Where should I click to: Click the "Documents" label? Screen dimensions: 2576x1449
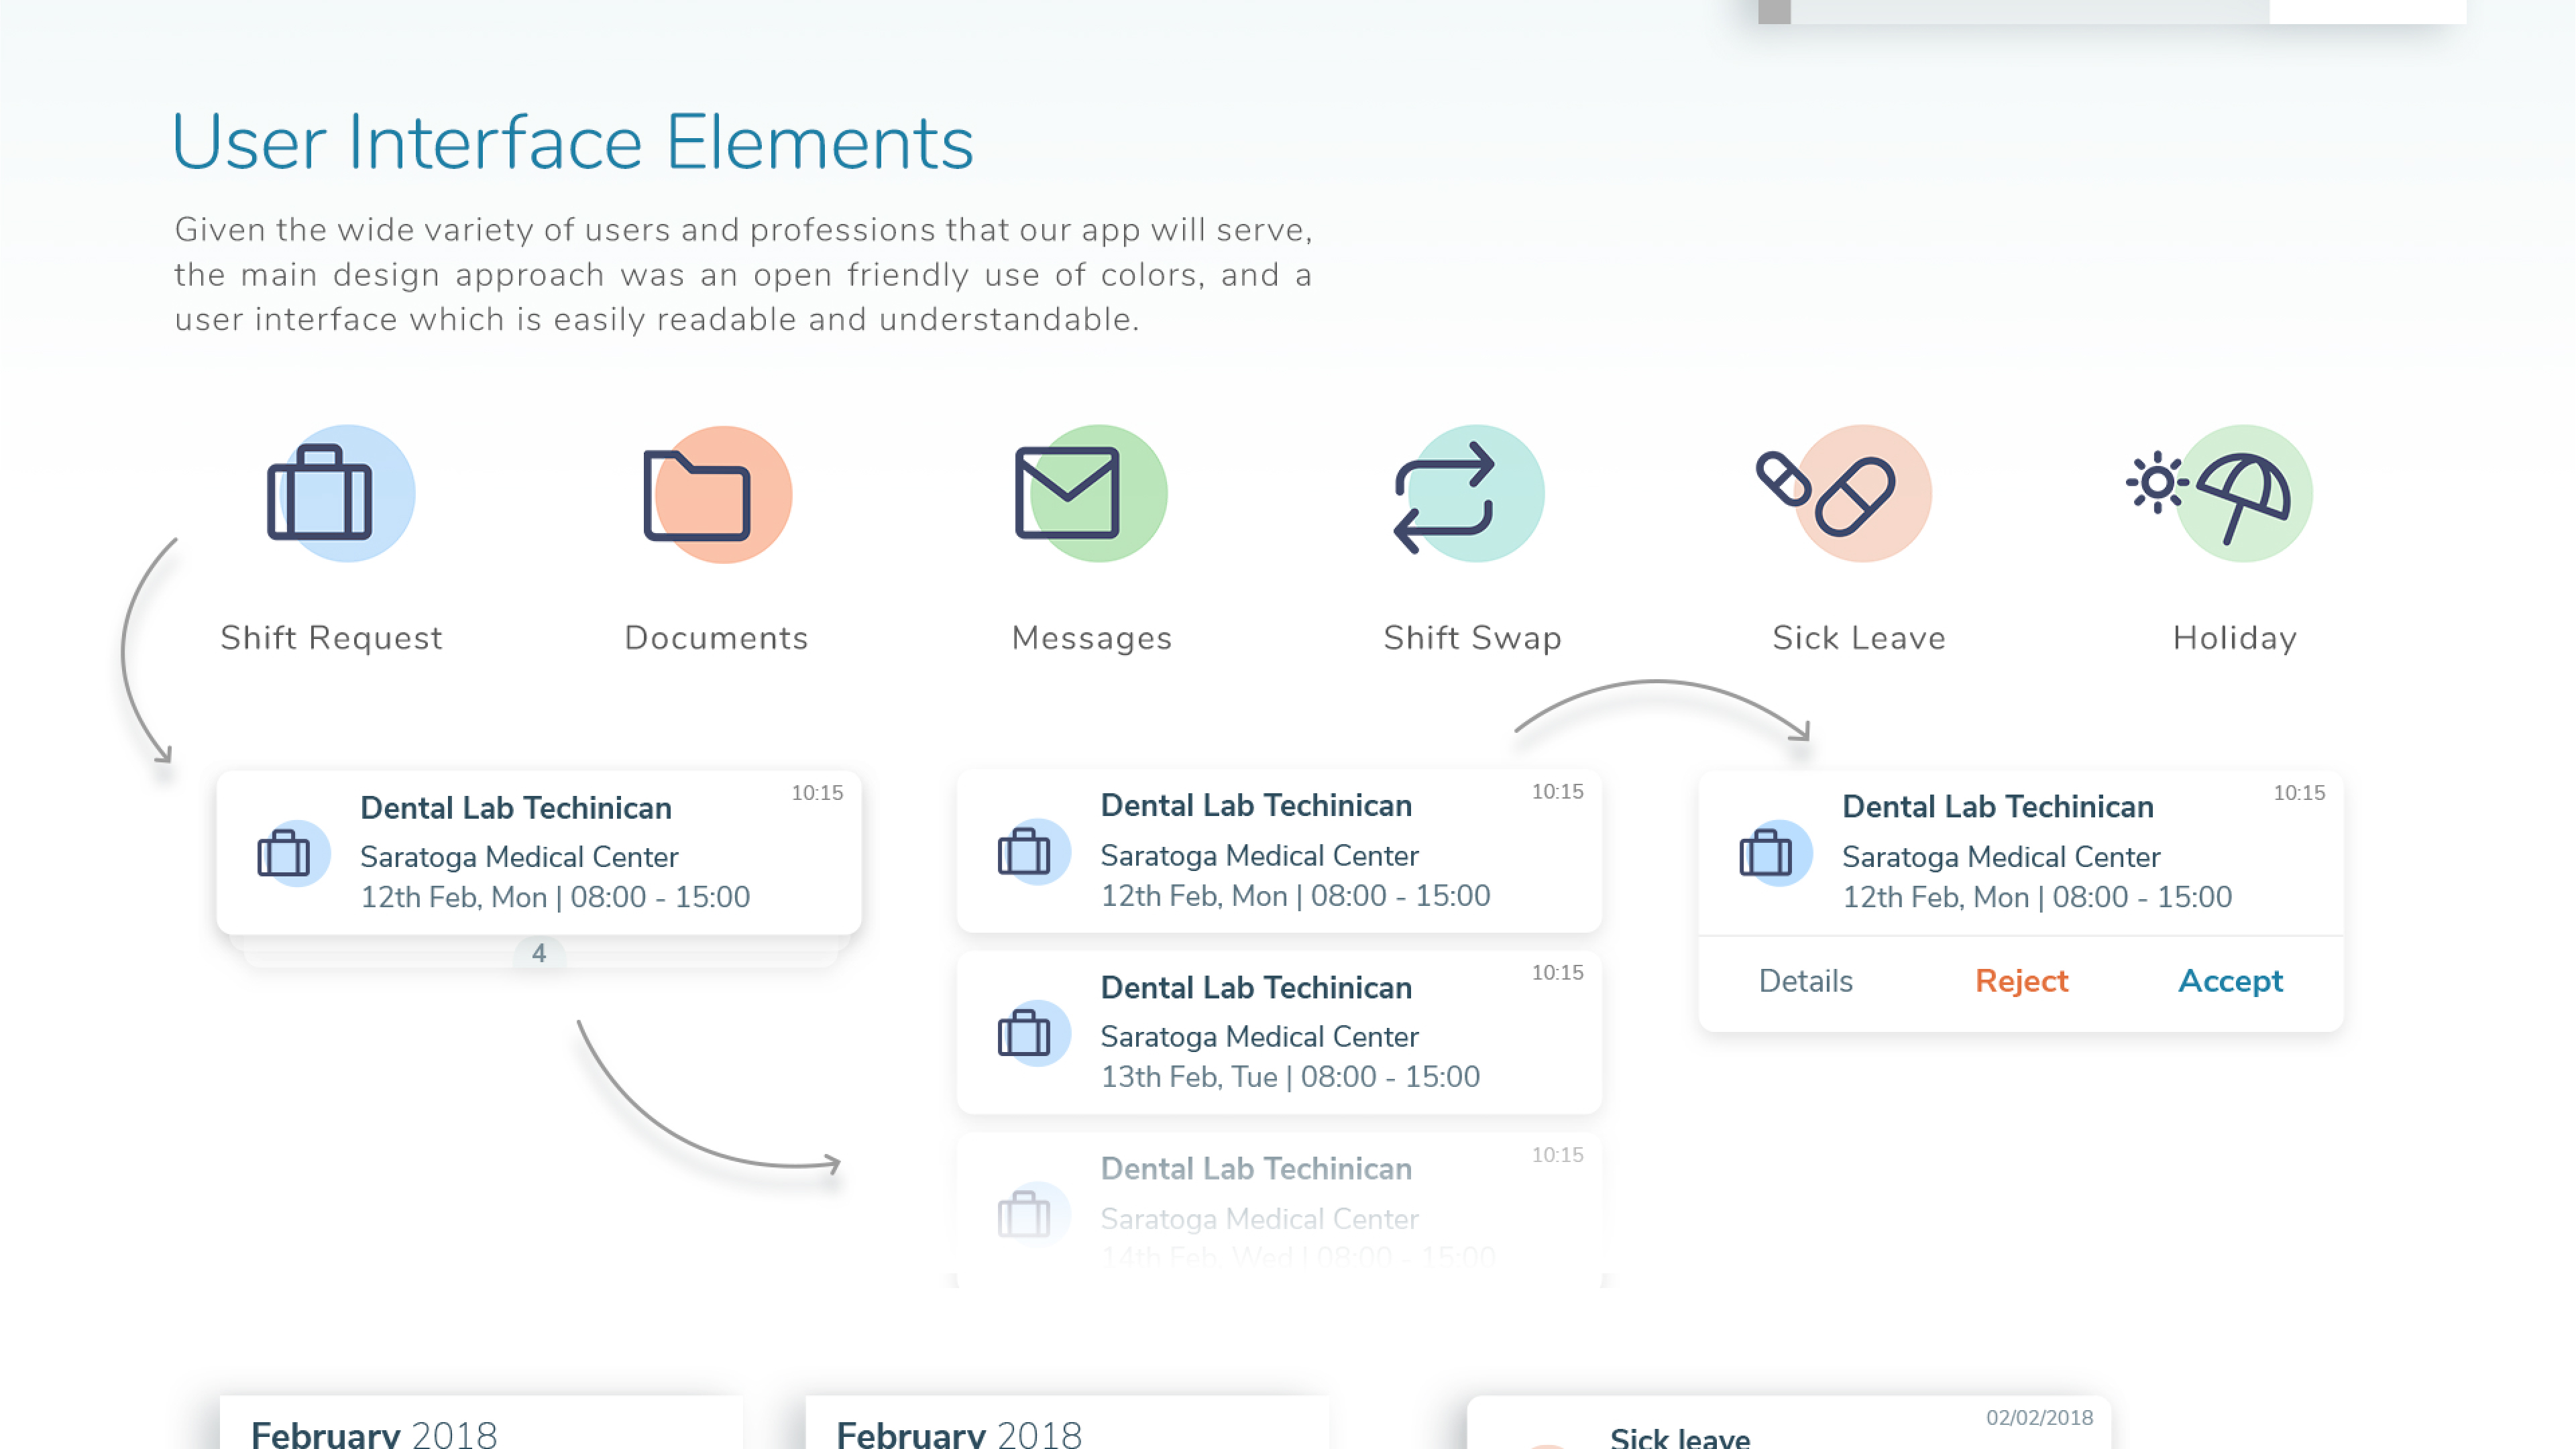point(716,638)
